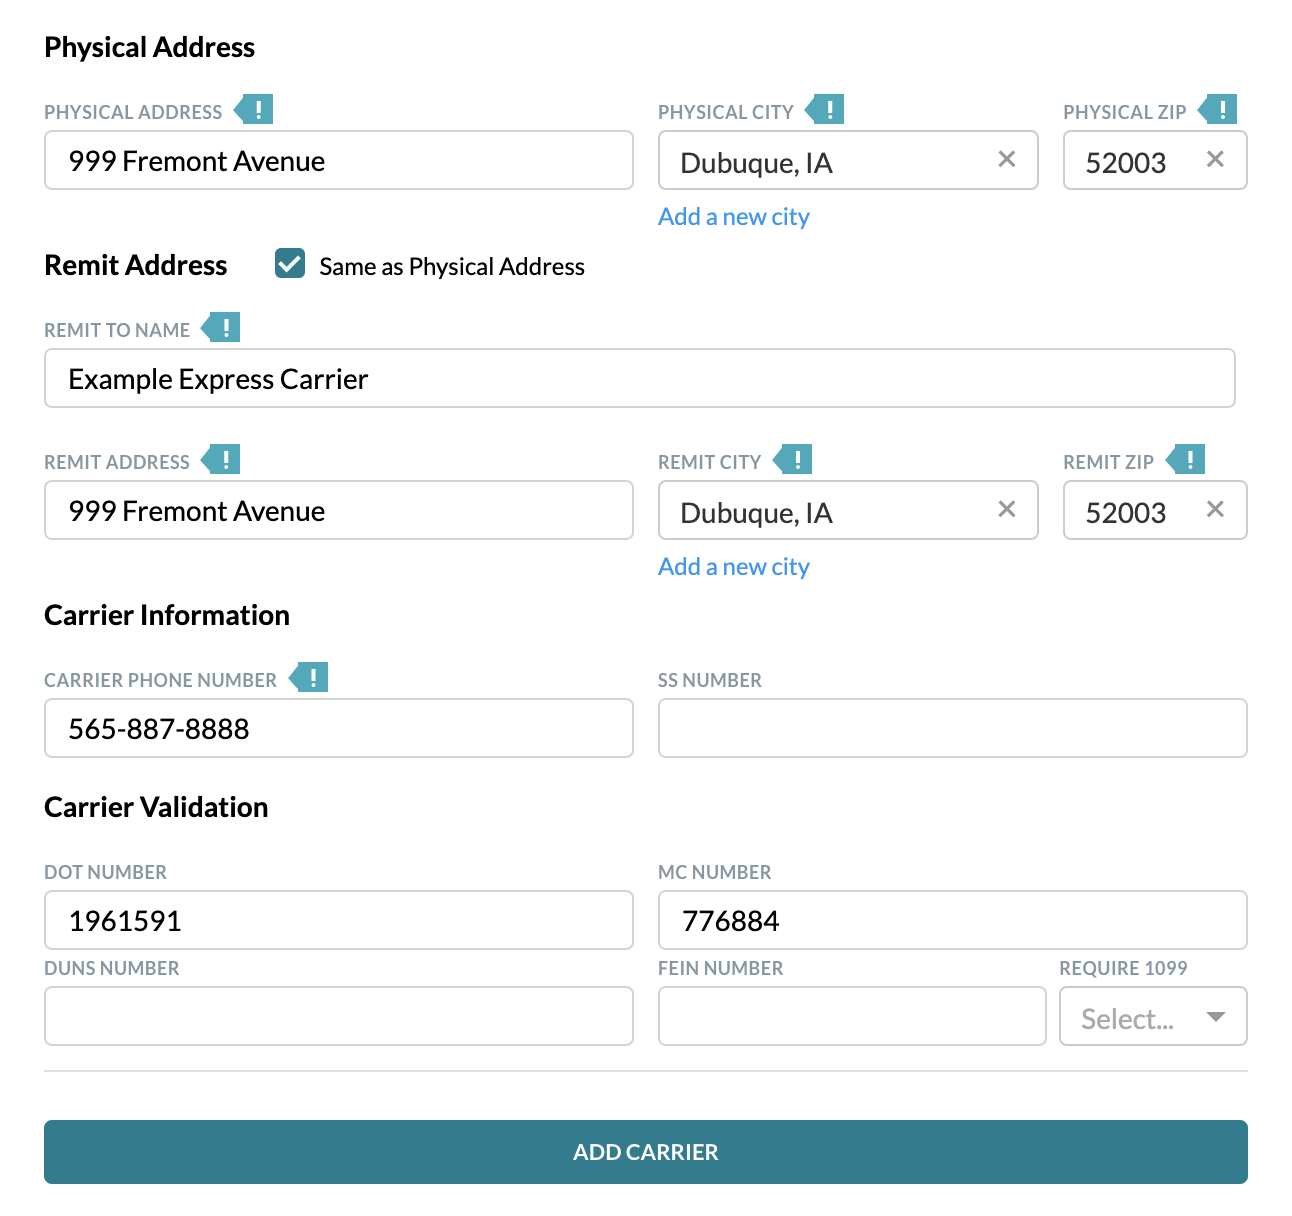
Task: Click the Physical Address required-field info icon
Action: [x=254, y=109]
